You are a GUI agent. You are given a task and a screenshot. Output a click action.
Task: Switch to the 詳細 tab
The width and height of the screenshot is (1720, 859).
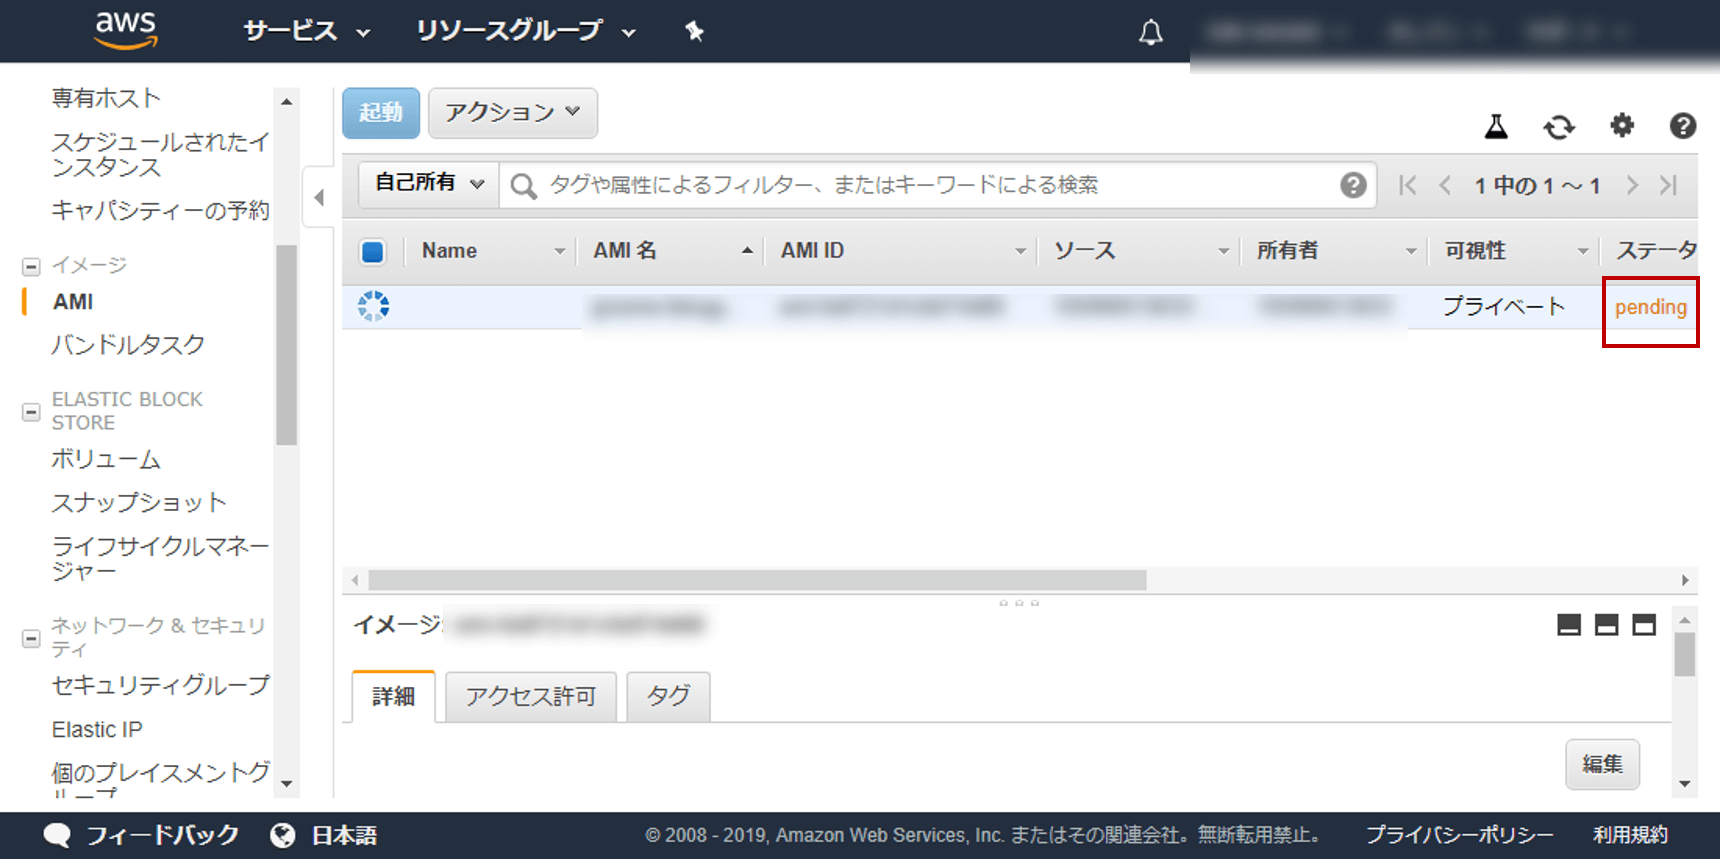point(393,696)
